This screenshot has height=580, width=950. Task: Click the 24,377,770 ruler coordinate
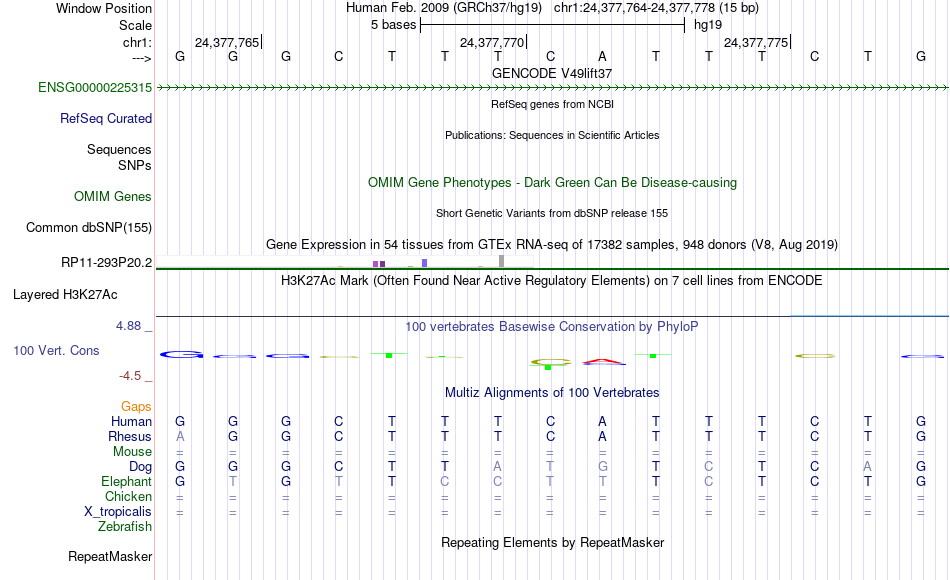click(x=492, y=42)
